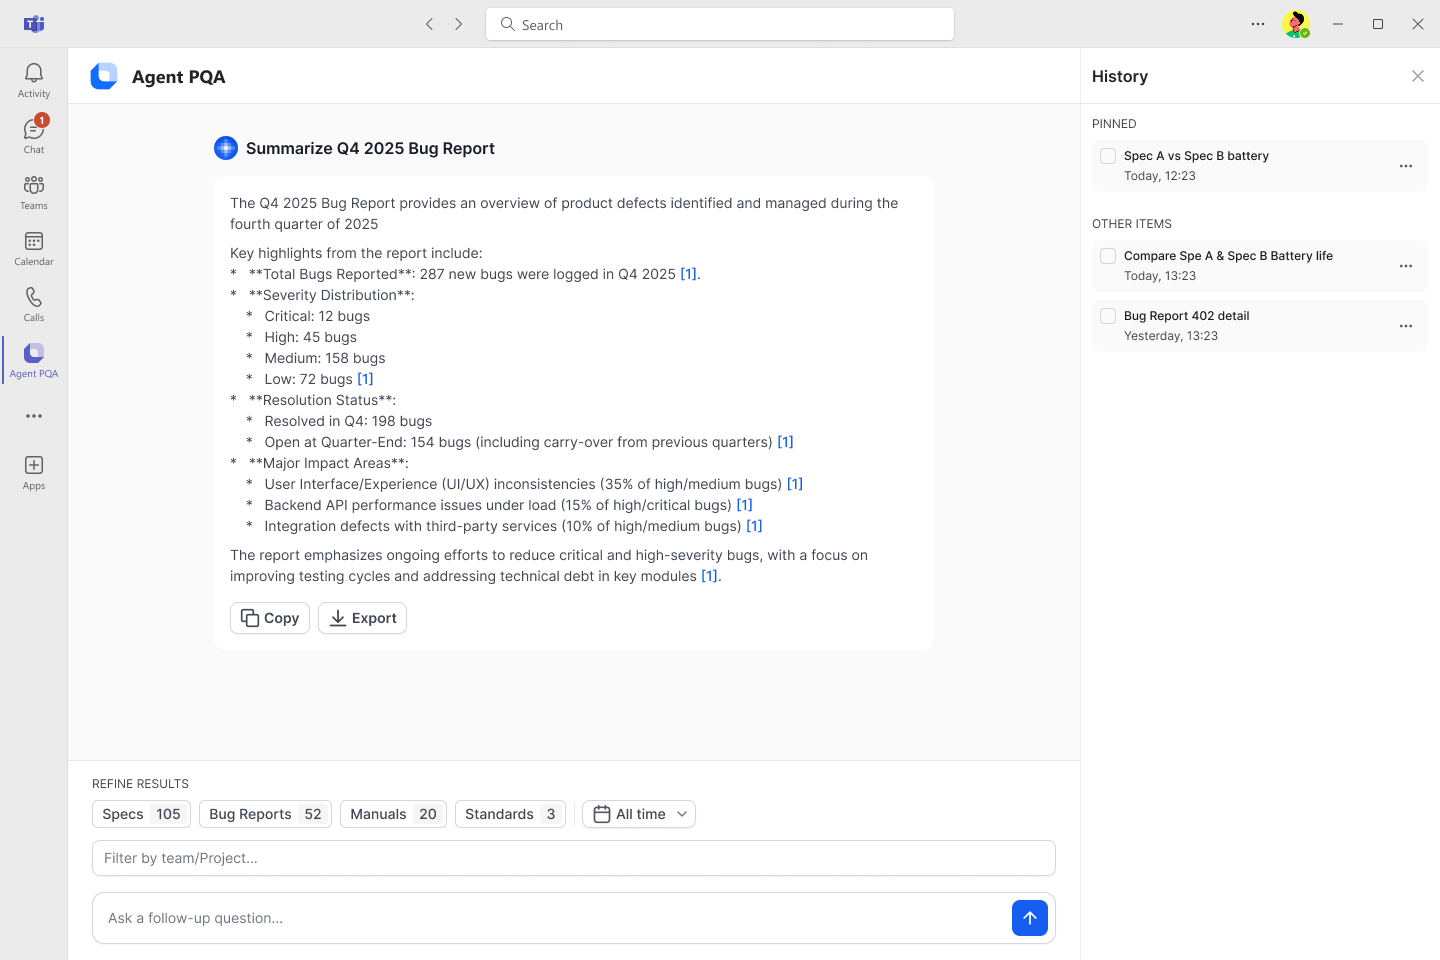This screenshot has height=960, width=1440.
Task: Open Chat with unread badge
Action: coord(34,136)
